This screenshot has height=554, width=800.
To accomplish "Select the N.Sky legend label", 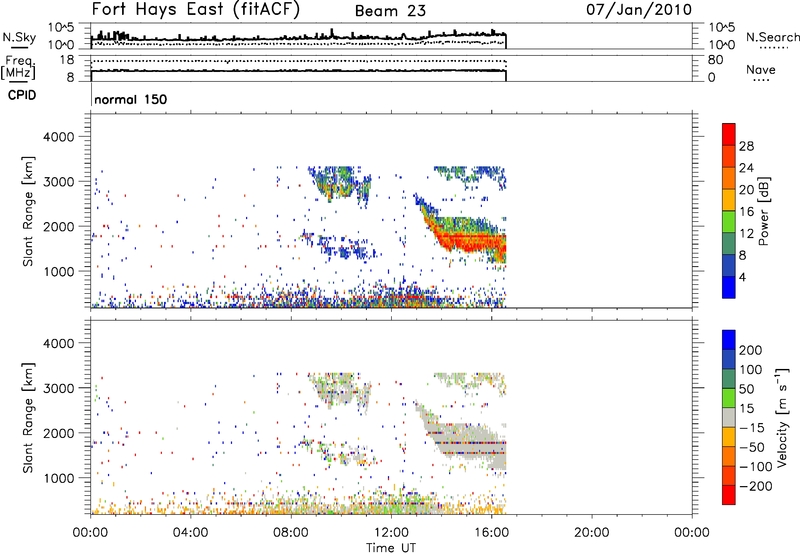I will click(x=19, y=38).
